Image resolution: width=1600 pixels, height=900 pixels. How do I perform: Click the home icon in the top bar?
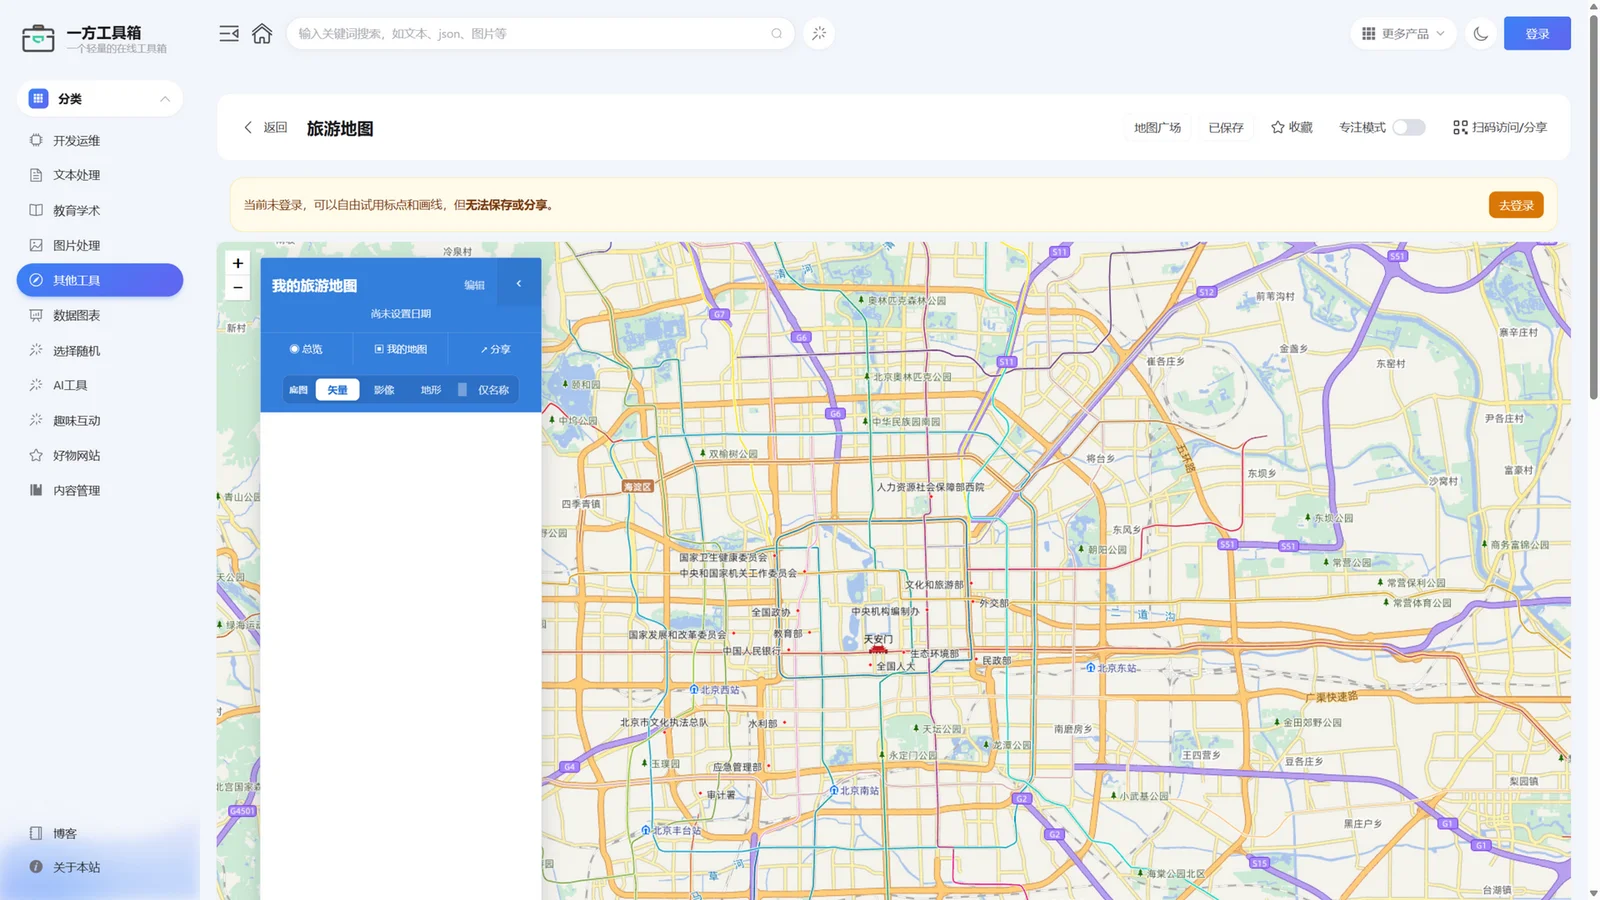tap(262, 33)
